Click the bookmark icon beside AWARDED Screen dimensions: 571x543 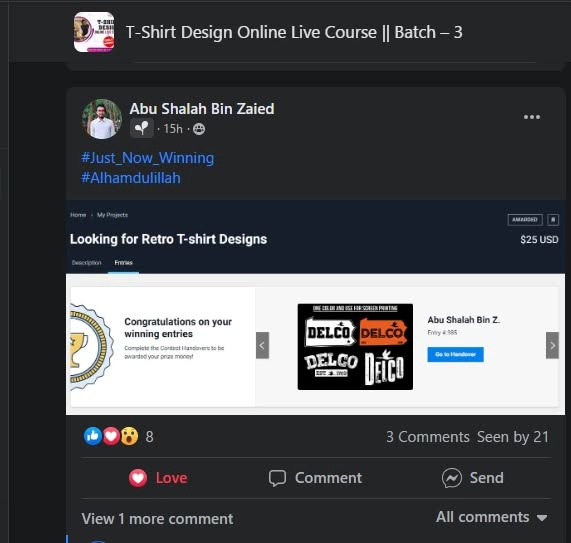point(553,220)
